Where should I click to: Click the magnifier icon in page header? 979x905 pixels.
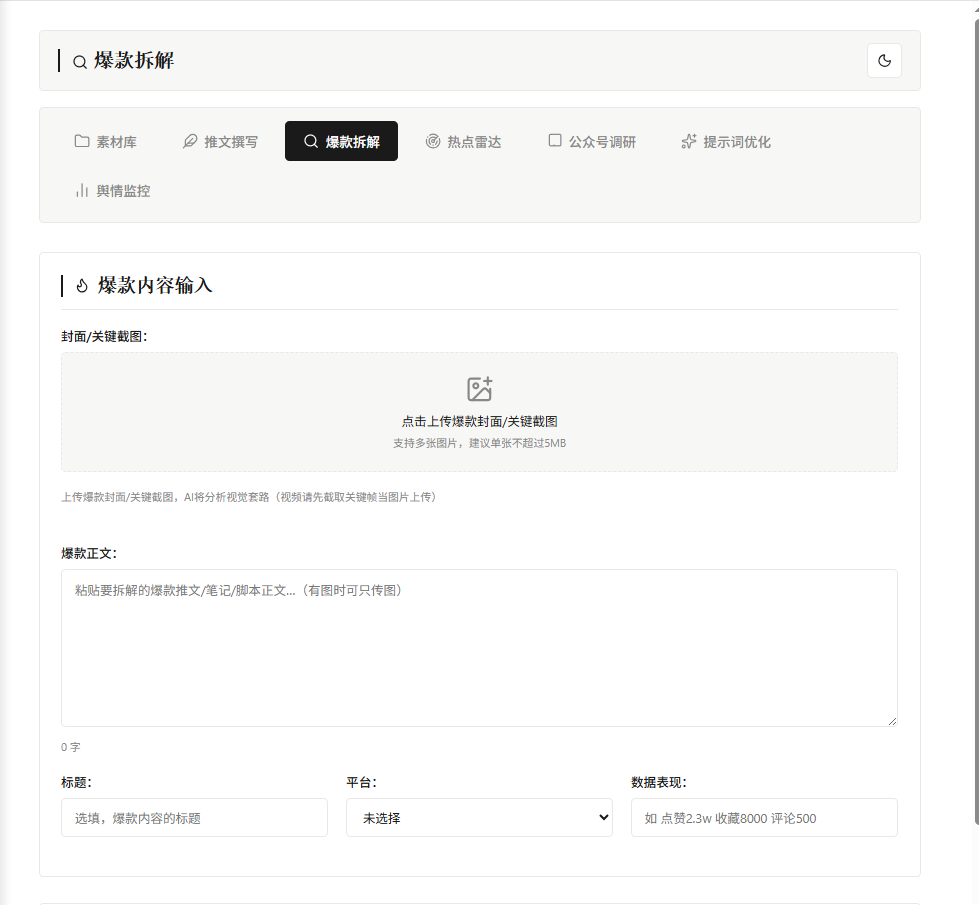click(x=80, y=62)
